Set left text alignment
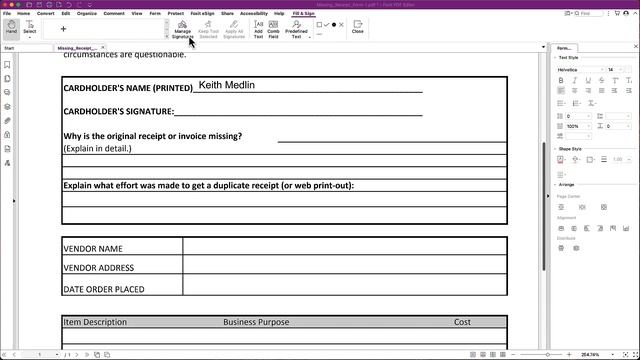This screenshot has width=640, height=360. (561, 91)
